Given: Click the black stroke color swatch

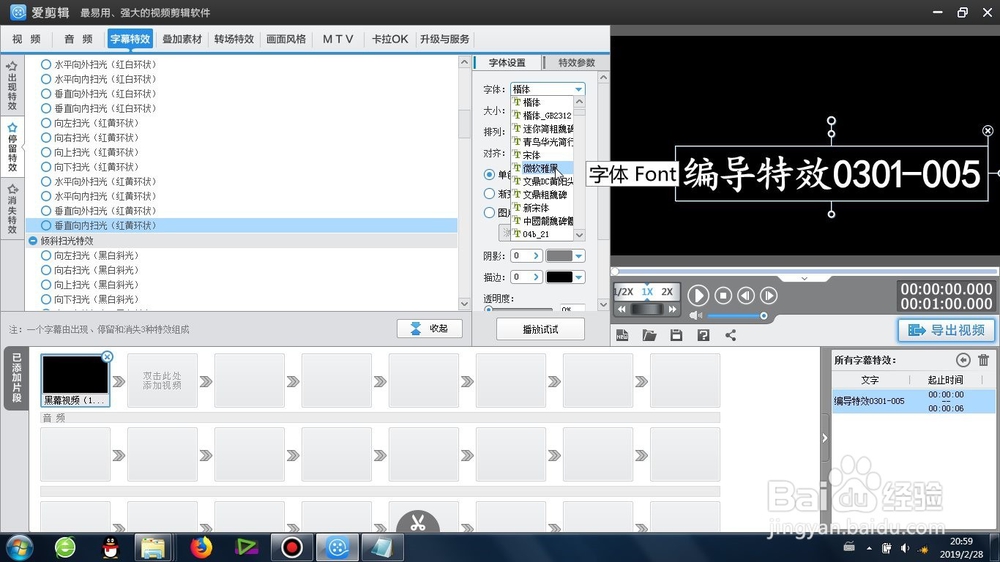Looking at the screenshot, I should 559,277.
